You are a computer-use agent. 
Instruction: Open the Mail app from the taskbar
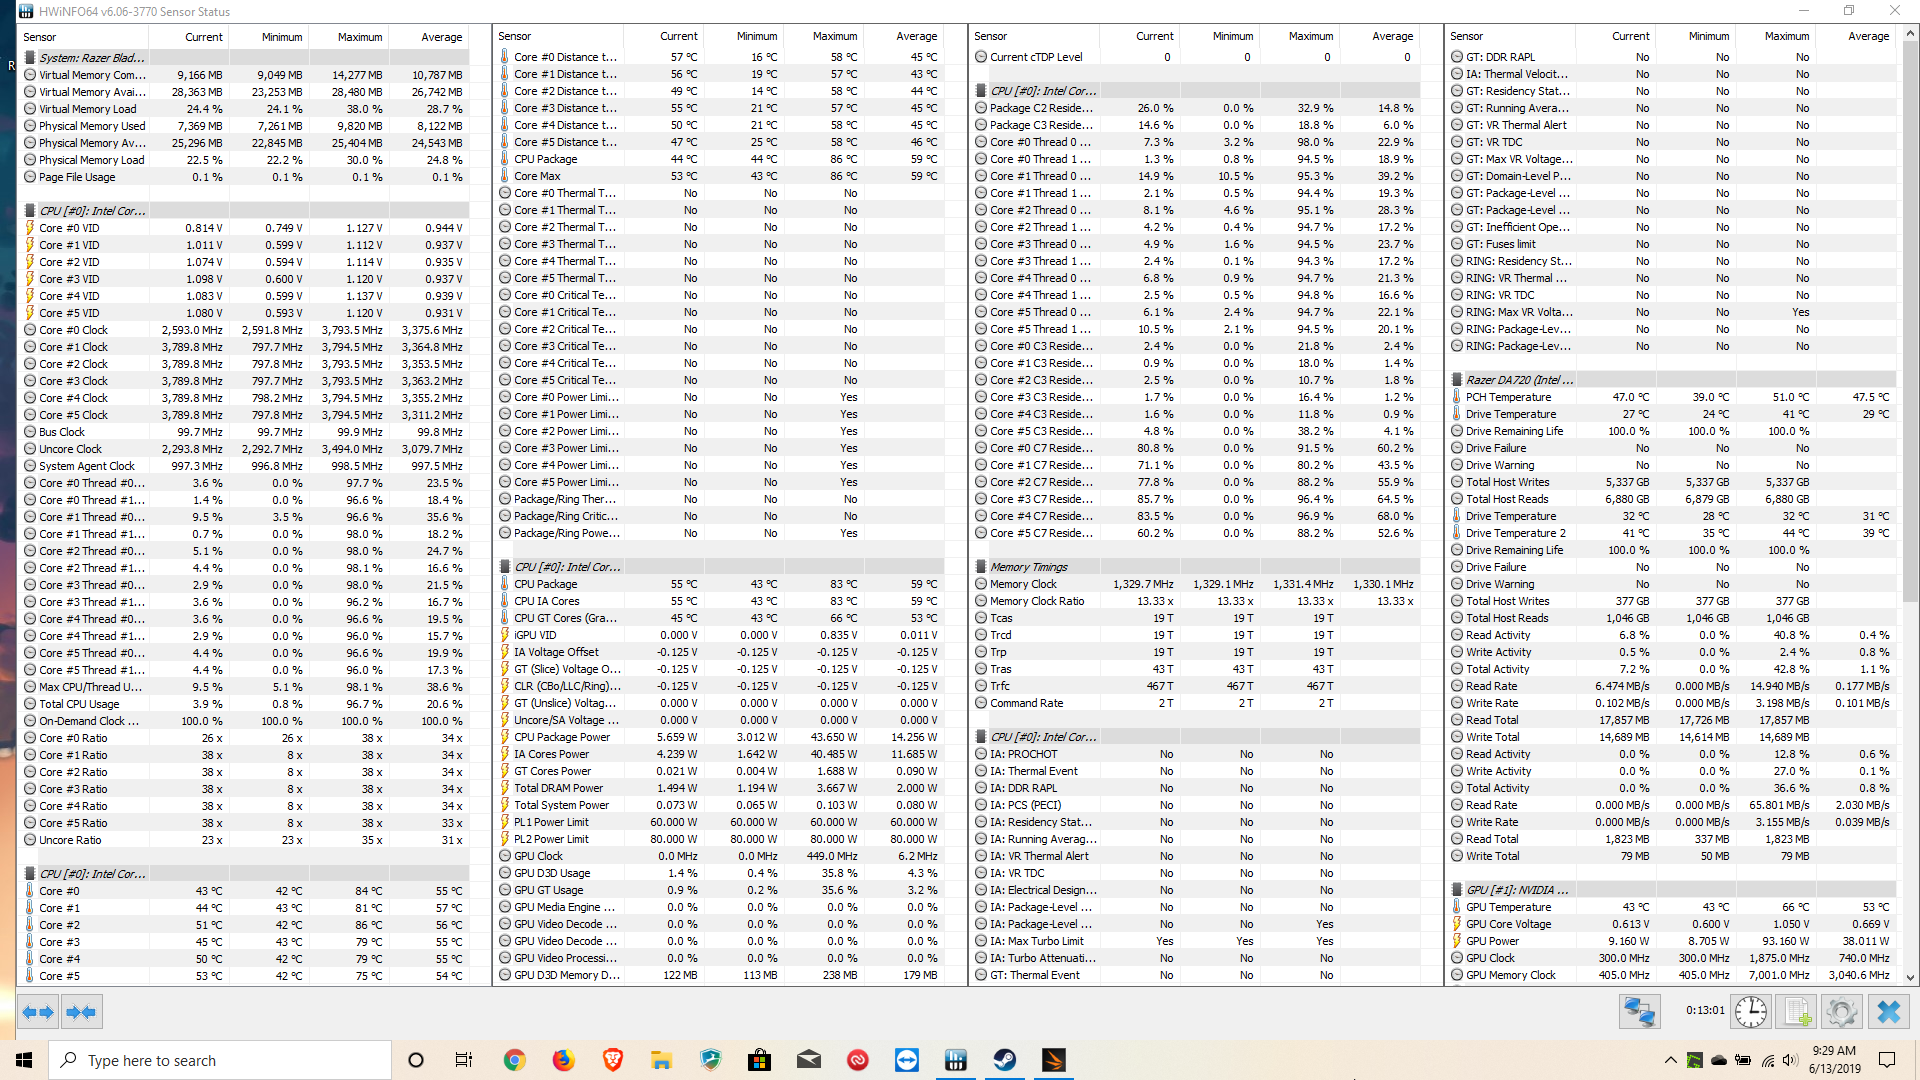click(x=809, y=1060)
